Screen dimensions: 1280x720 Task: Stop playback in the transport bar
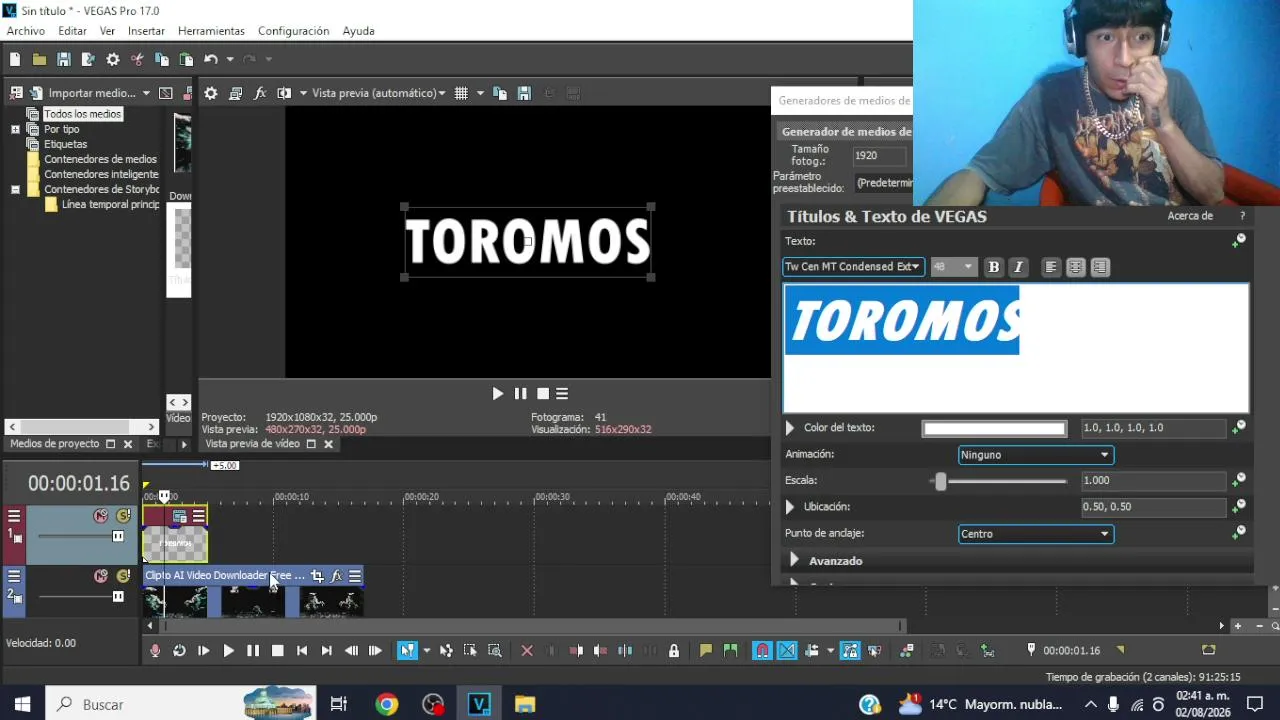pos(277,651)
